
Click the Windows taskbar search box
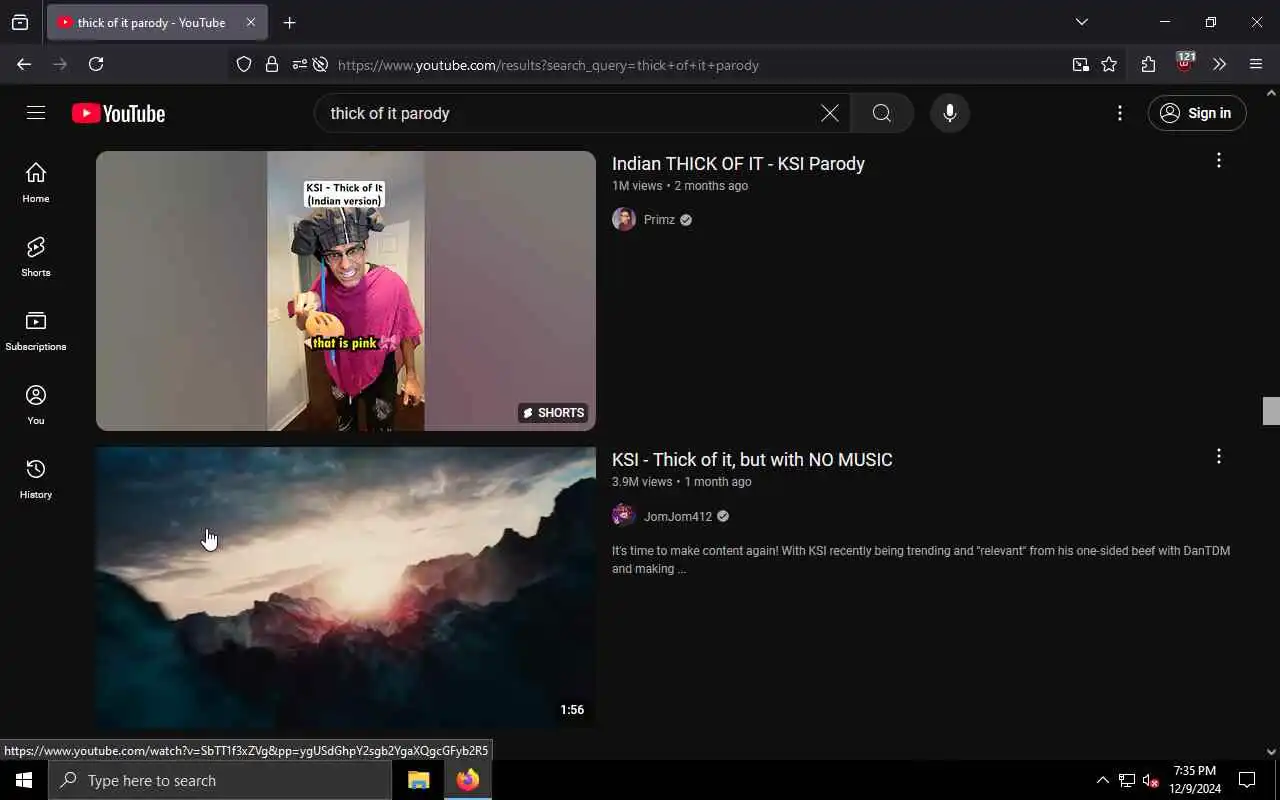tap(220, 780)
